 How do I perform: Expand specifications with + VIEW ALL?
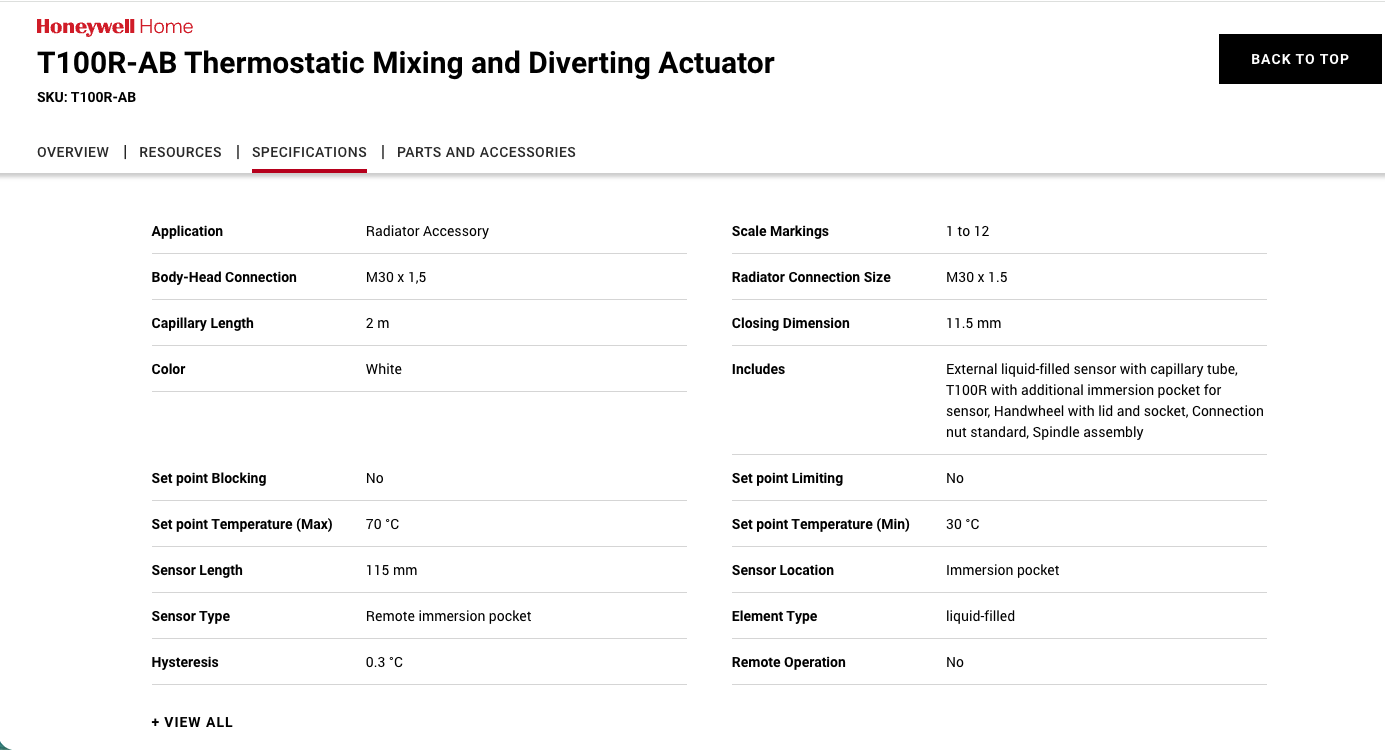coord(192,722)
